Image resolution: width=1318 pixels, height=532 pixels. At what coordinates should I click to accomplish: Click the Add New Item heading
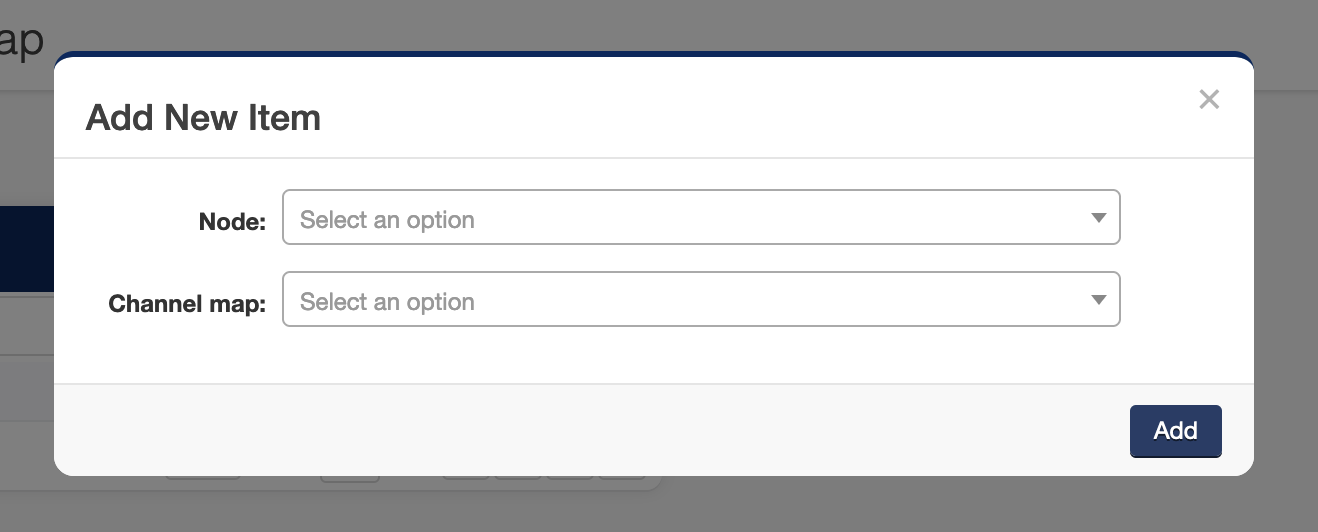coord(203,118)
